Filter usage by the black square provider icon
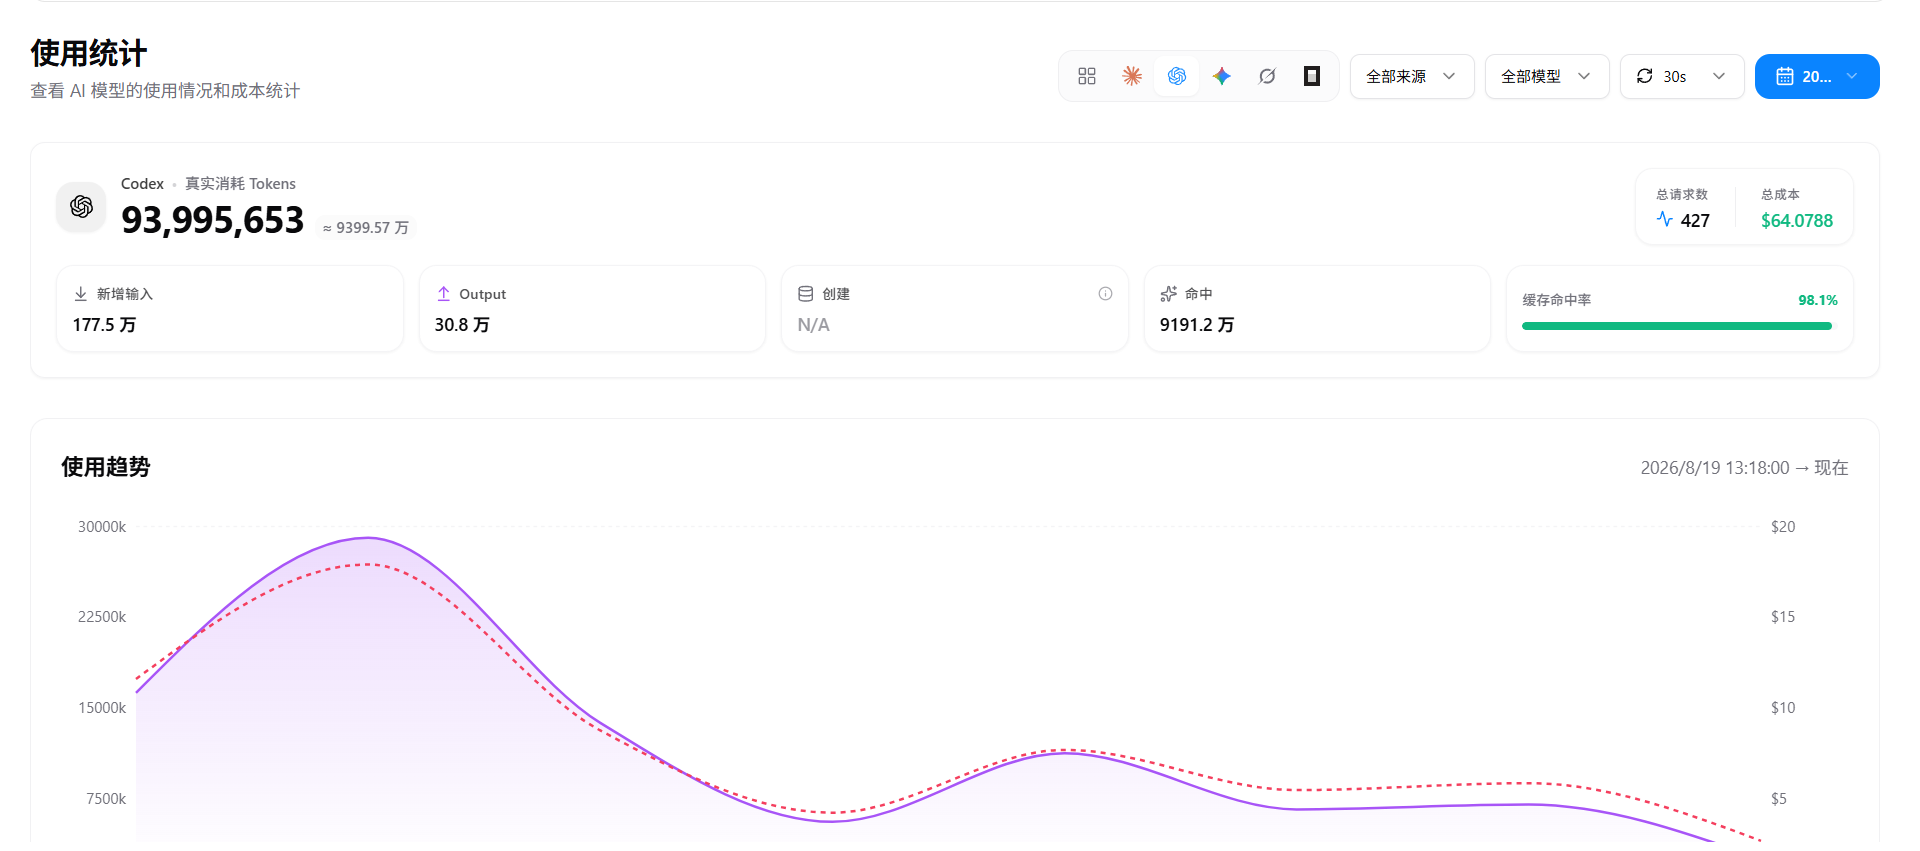 click(x=1312, y=76)
